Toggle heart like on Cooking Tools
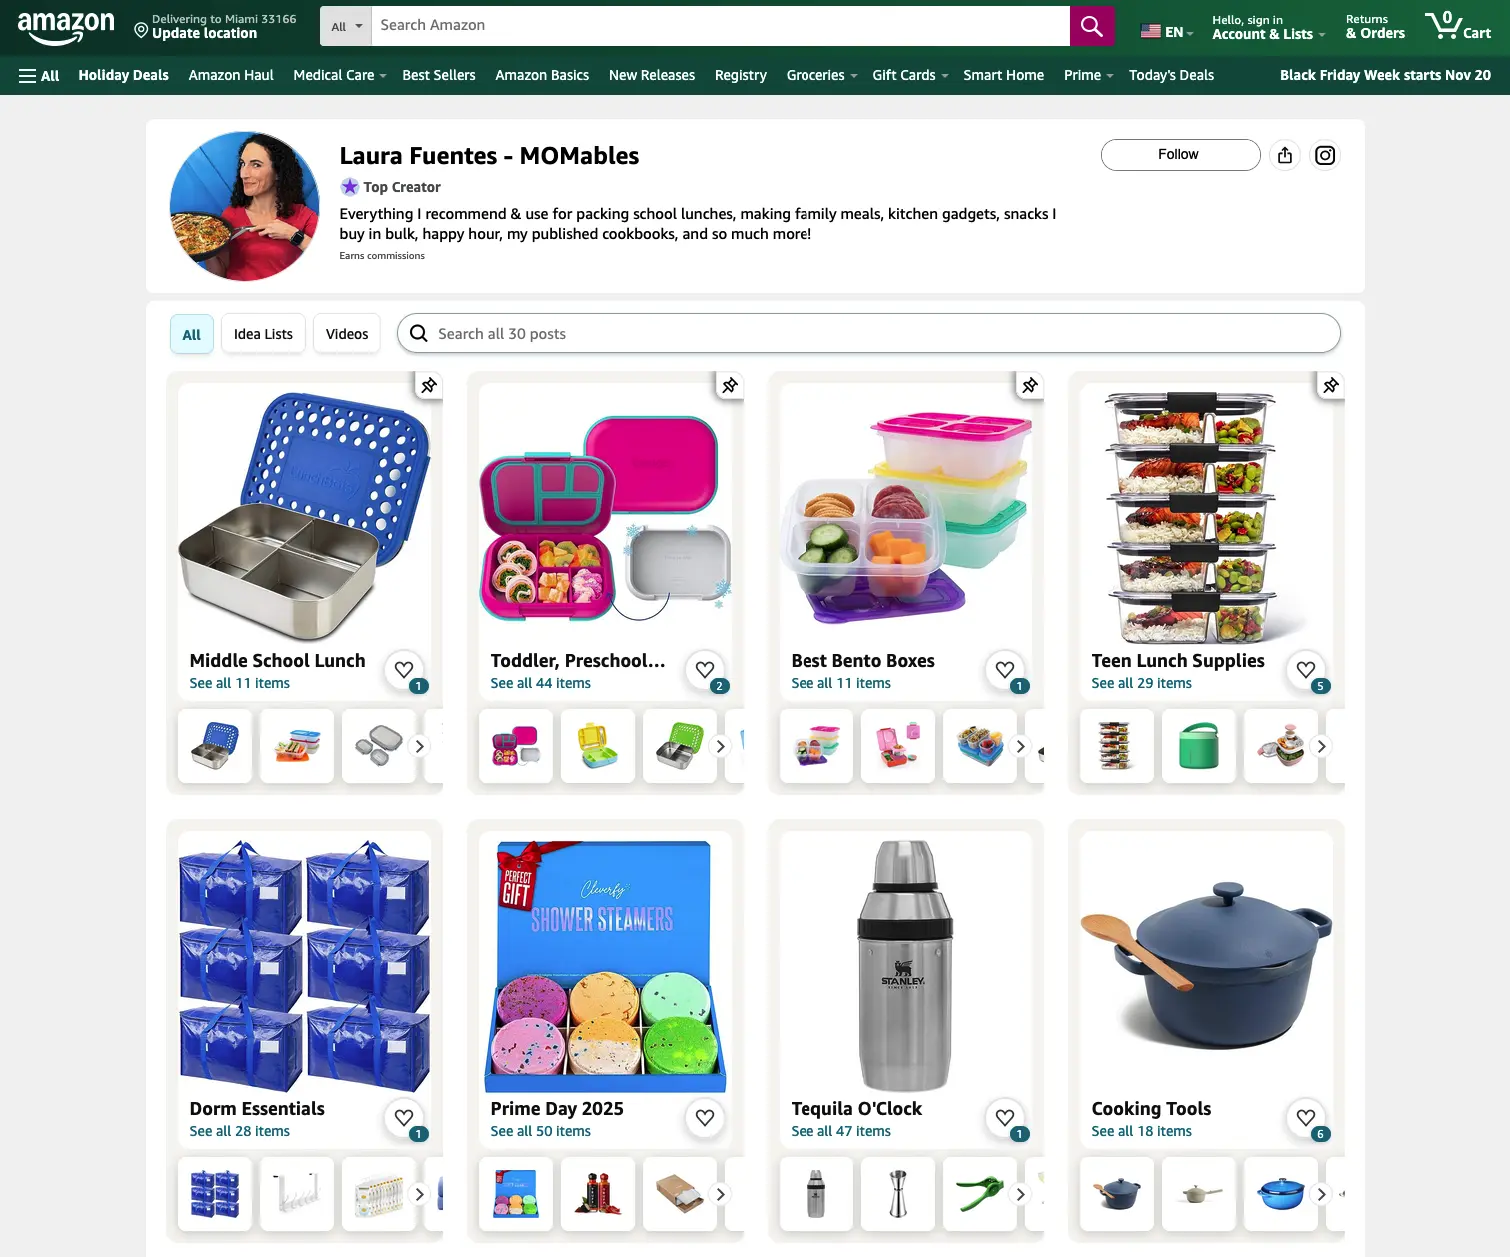Image resolution: width=1510 pixels, height=1257 pixels. point(1306,1118)
